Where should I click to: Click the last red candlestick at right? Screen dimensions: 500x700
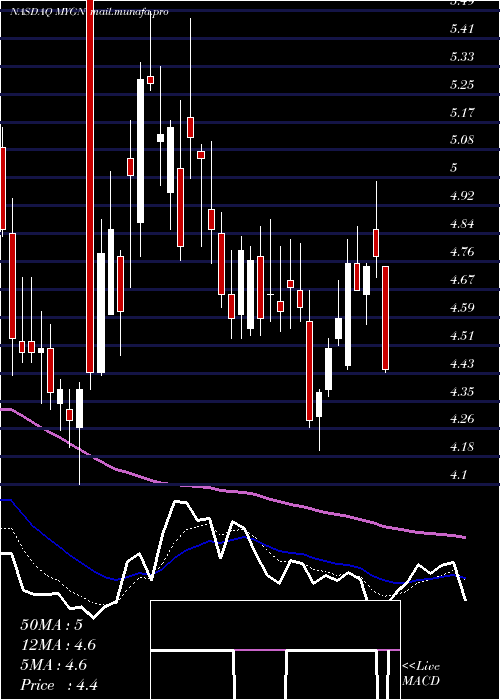(x=385, y=318)
